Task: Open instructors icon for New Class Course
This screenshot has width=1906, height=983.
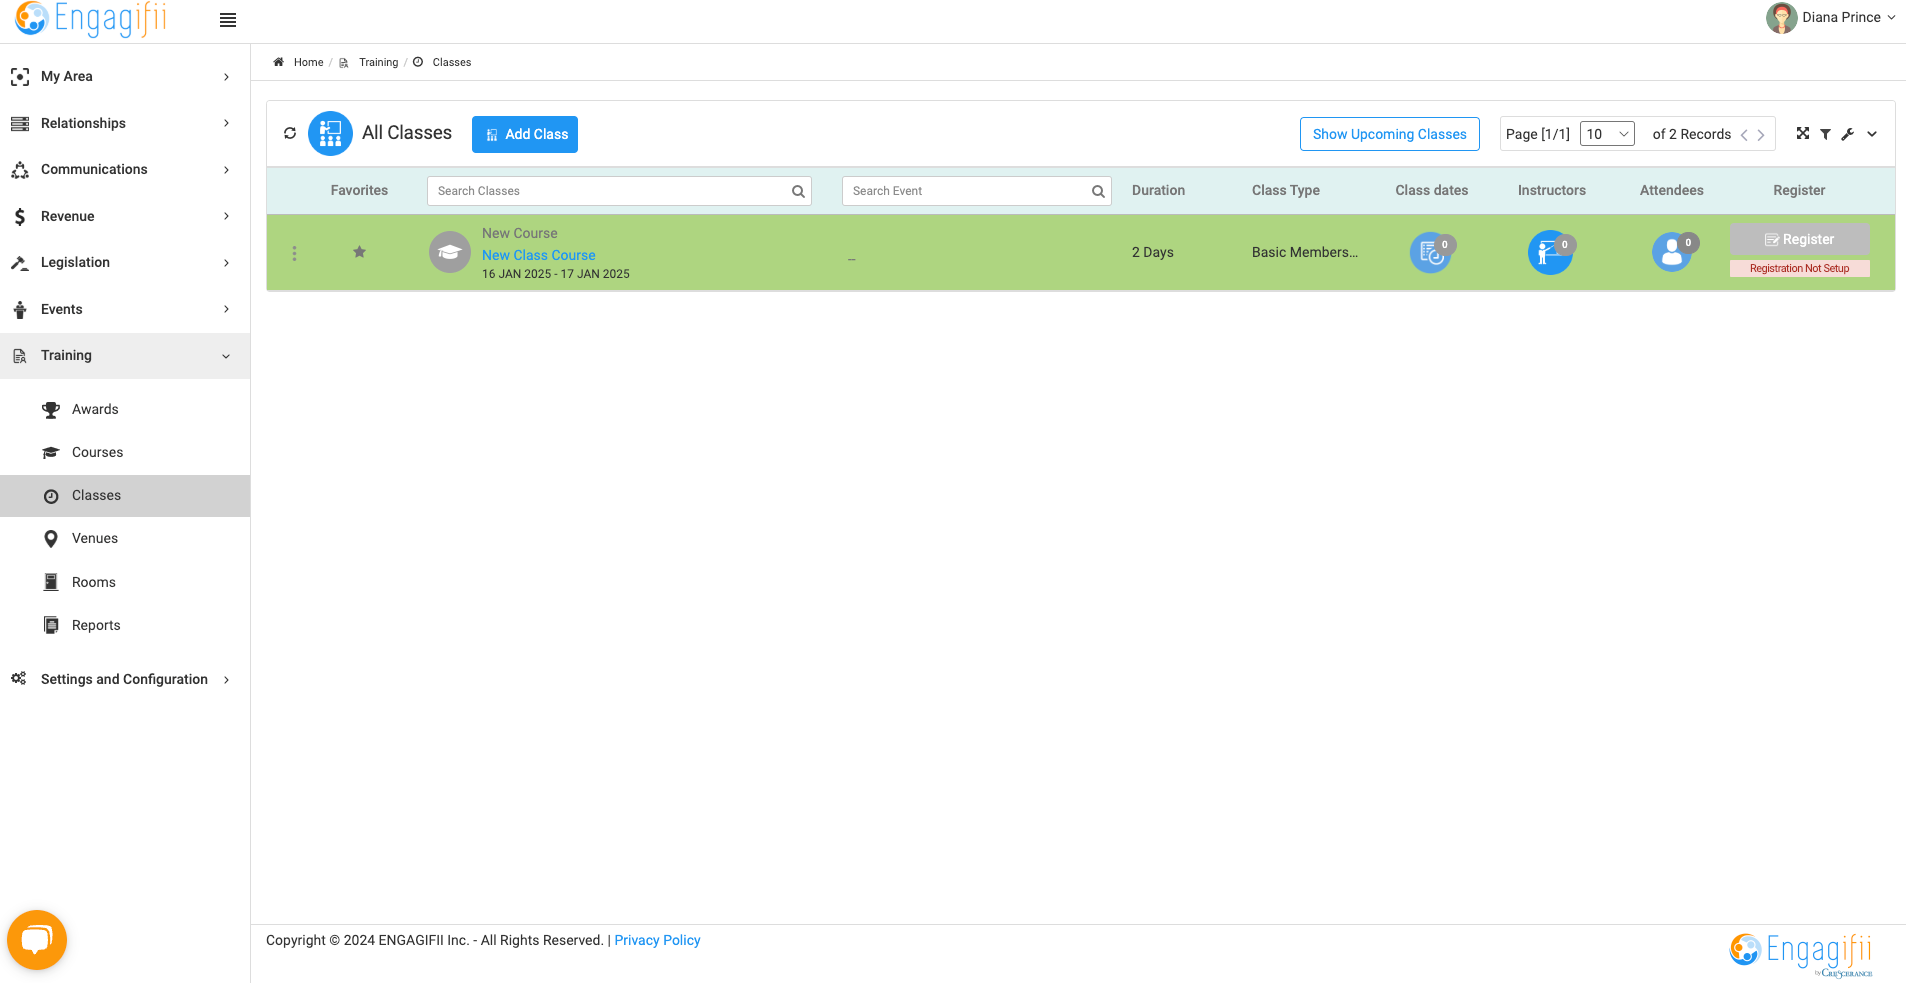Action: [x=1551, y=253]
